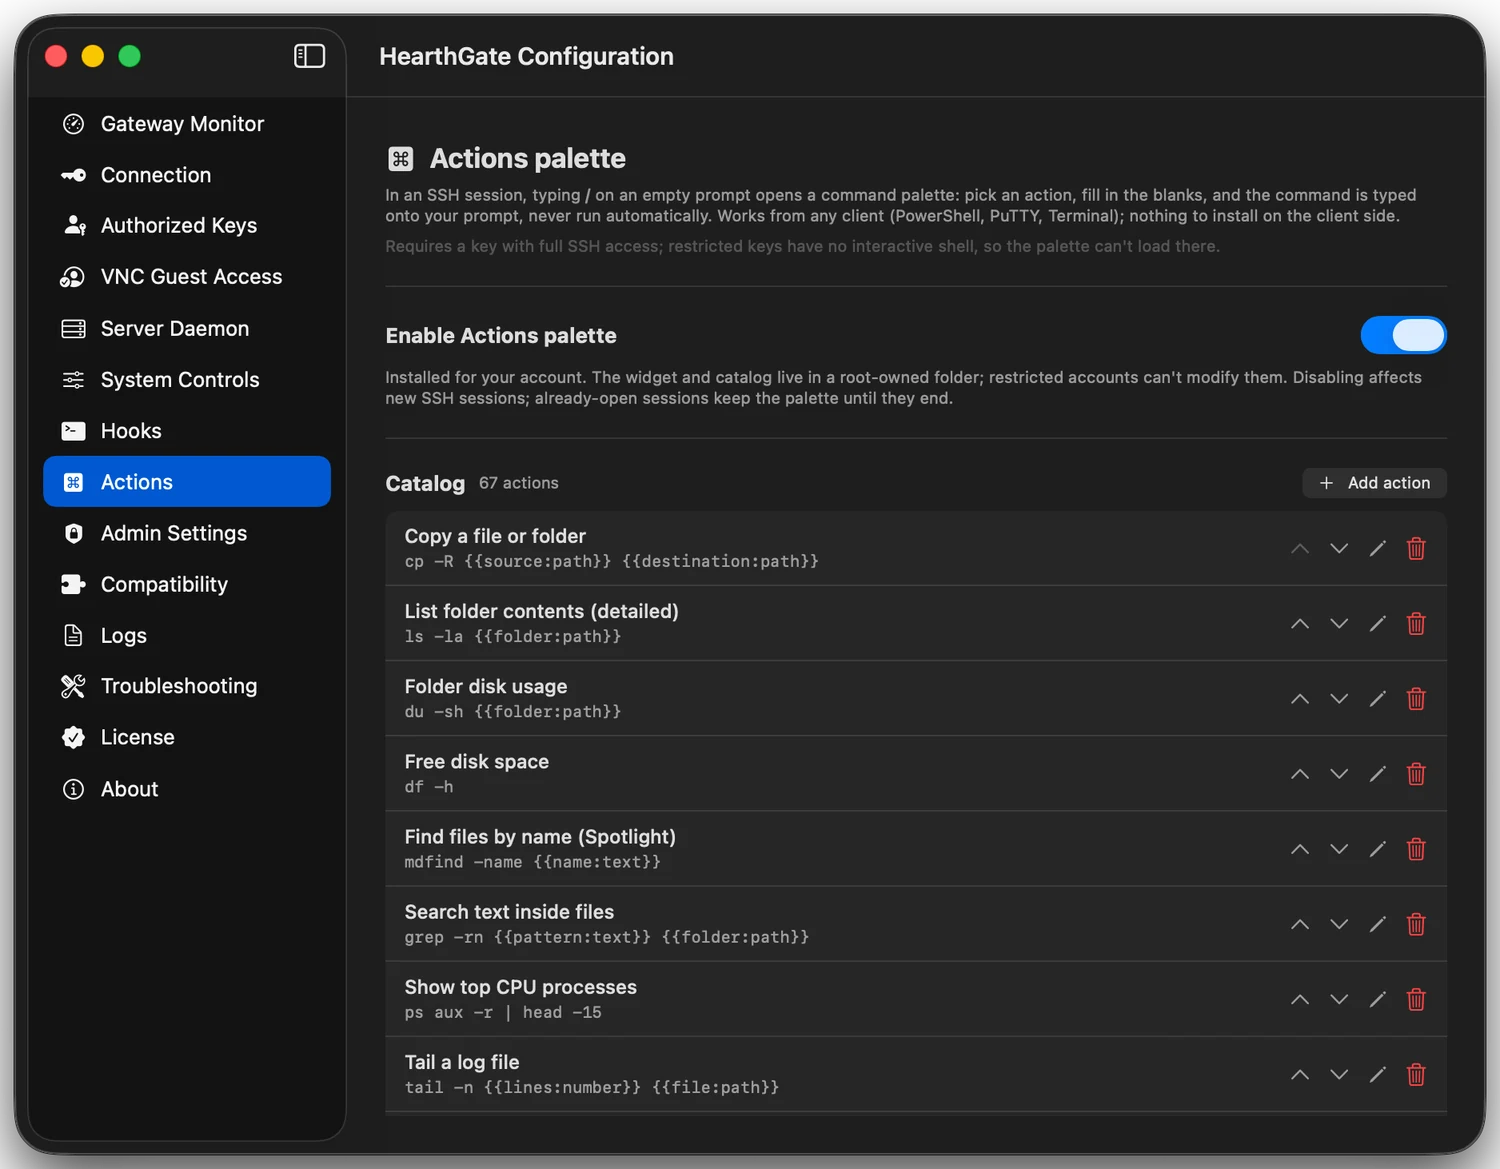Click the Add action button

(1374, 483)
